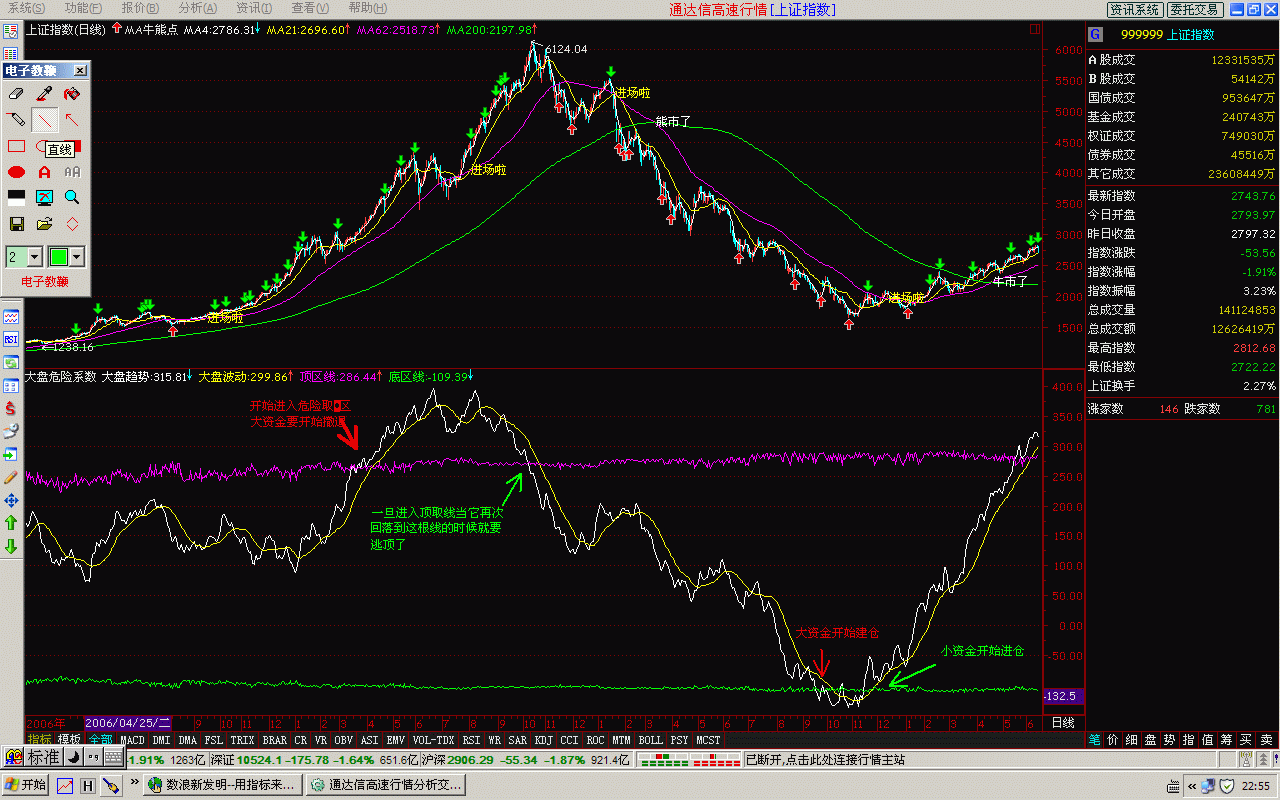This screenshot has width=1280, height=800.
Task: Click the 日线 period button
Action: (1062, 722)
